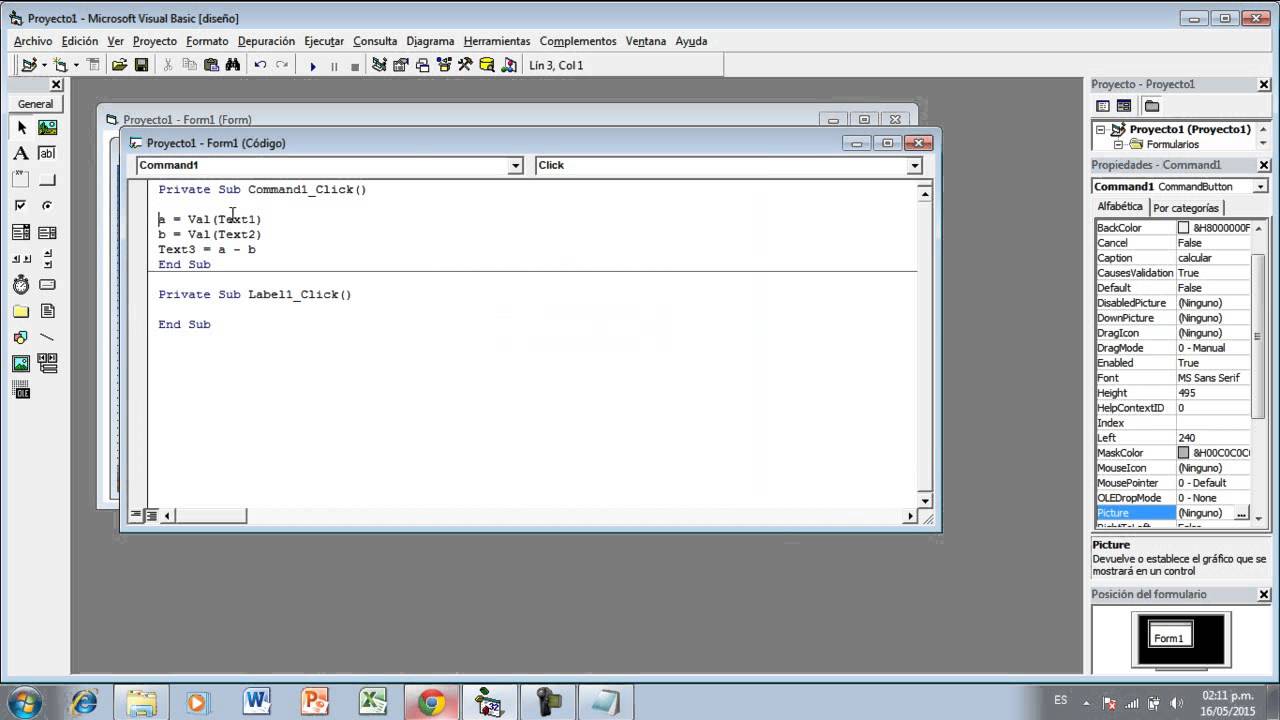
Task: Open the Object Browser toolbar icon
Action: (x=444, y=65)
